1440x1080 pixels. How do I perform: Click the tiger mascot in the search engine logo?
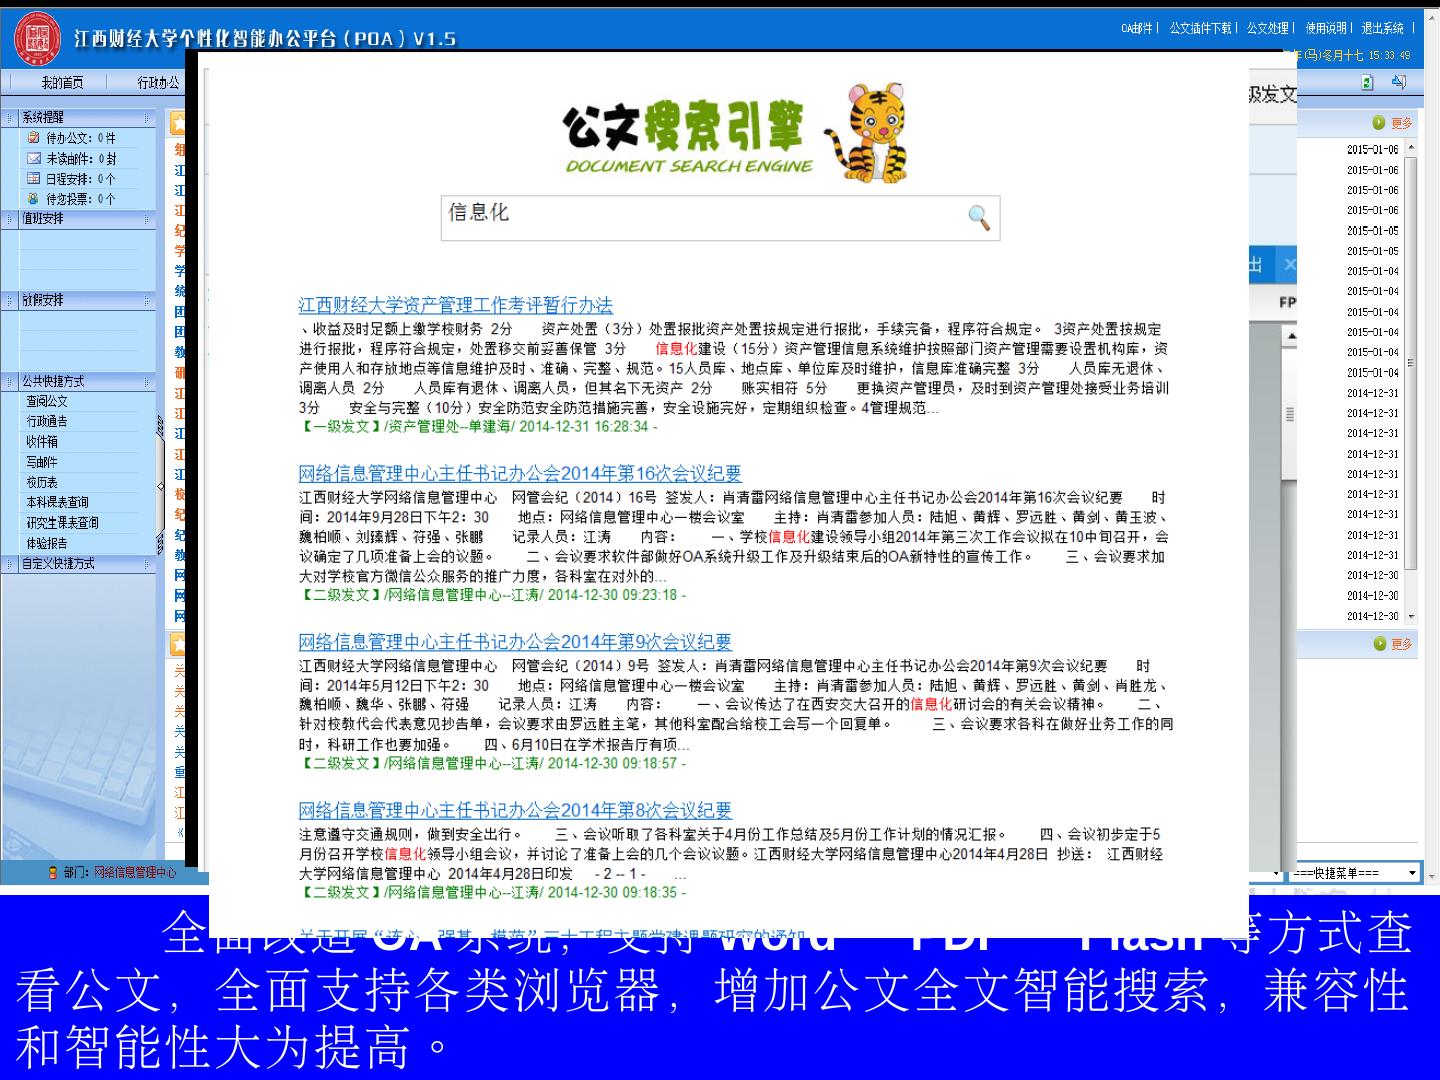pos(866,132)
